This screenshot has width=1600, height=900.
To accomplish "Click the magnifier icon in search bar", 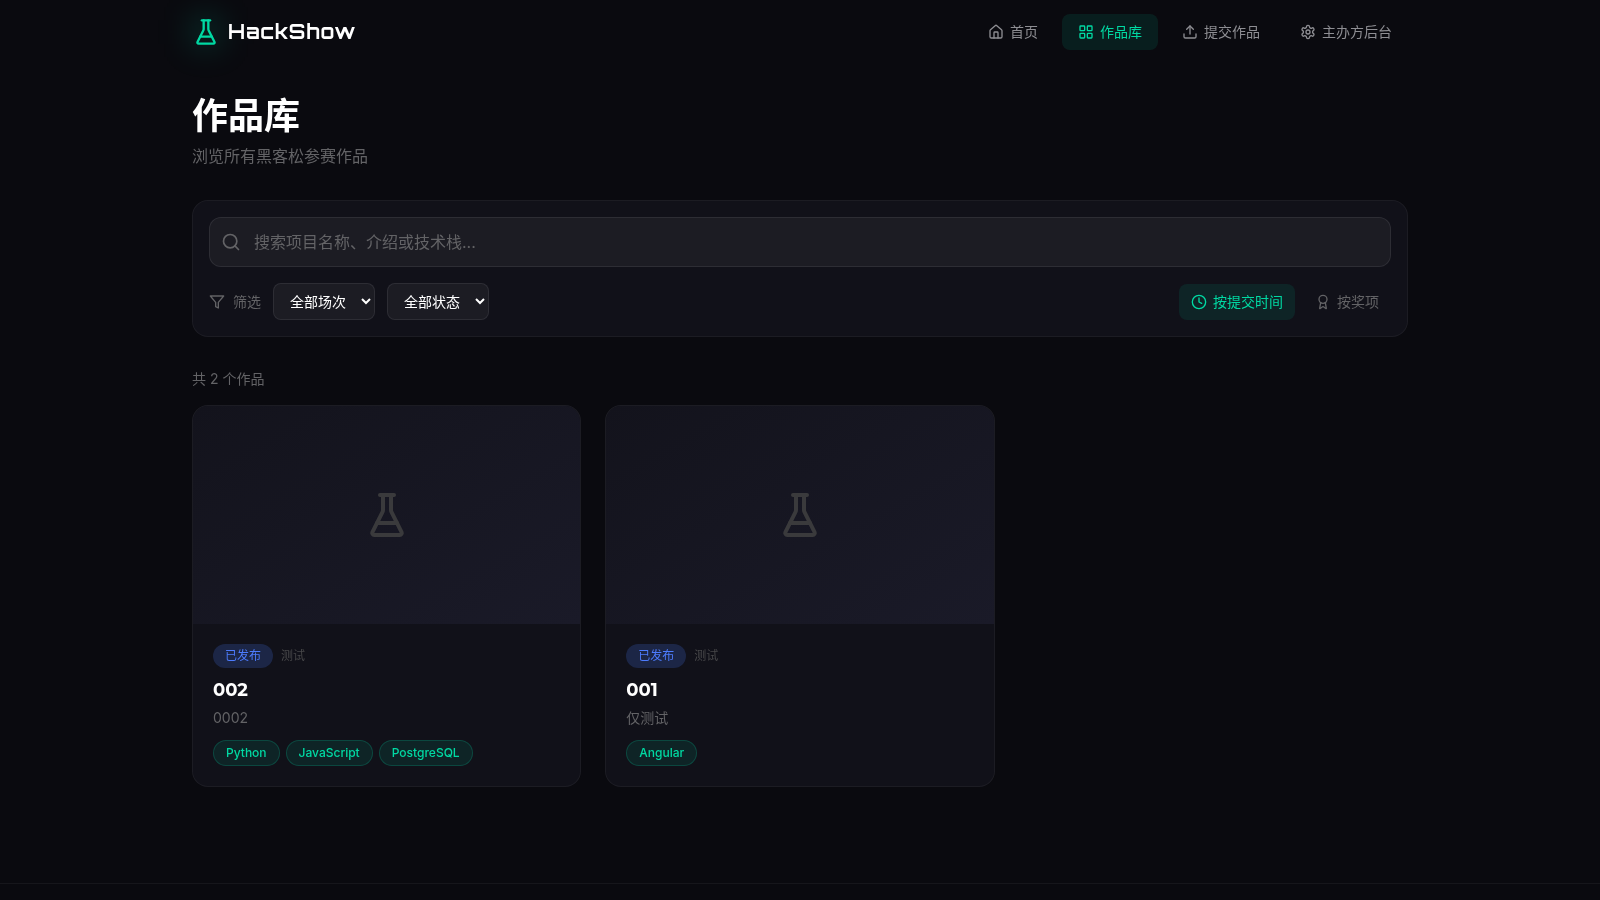I will click(231, 242).
